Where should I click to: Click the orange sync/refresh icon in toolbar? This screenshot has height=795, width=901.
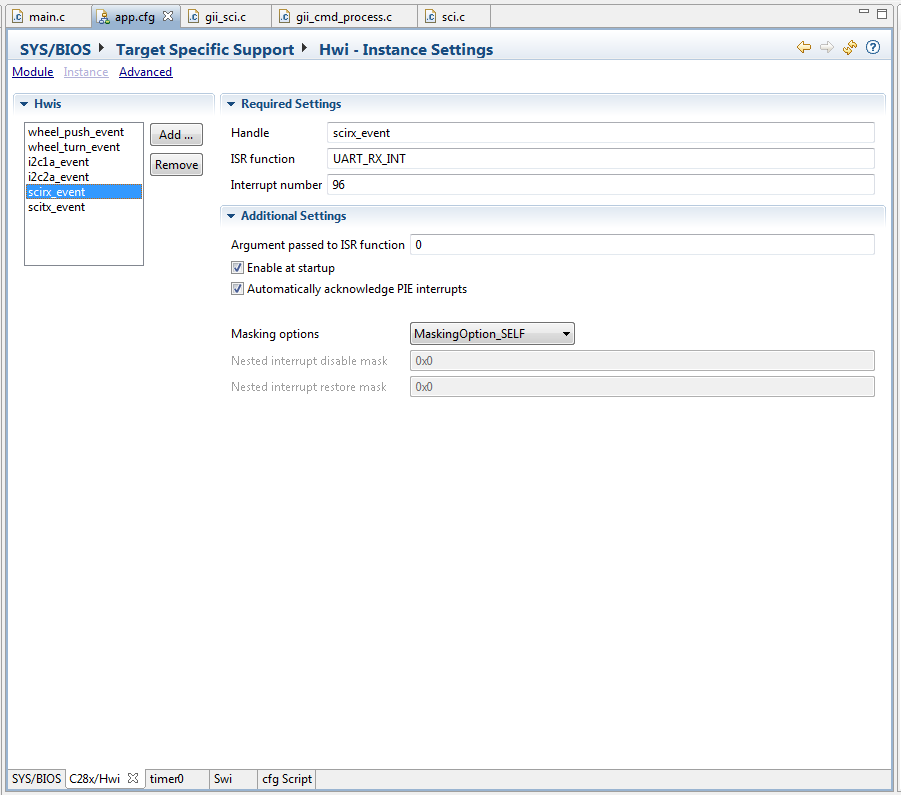point(849,48)
